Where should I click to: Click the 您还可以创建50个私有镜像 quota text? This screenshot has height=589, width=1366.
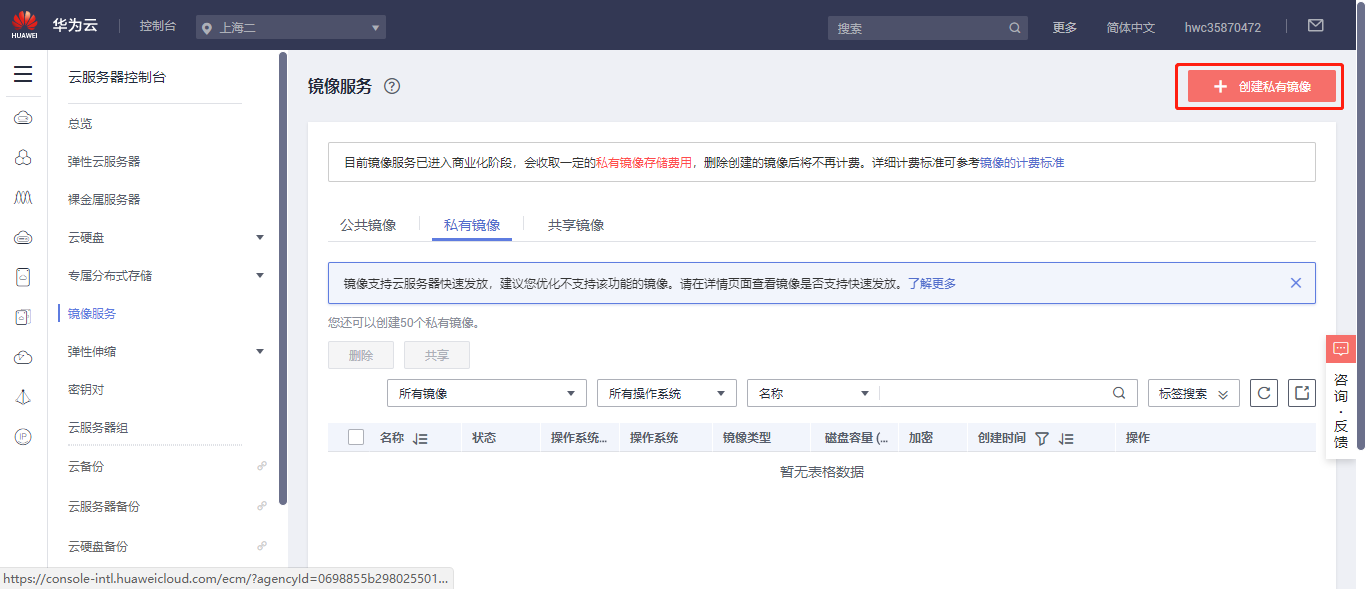pyautogui.click(x=404, y=323)
